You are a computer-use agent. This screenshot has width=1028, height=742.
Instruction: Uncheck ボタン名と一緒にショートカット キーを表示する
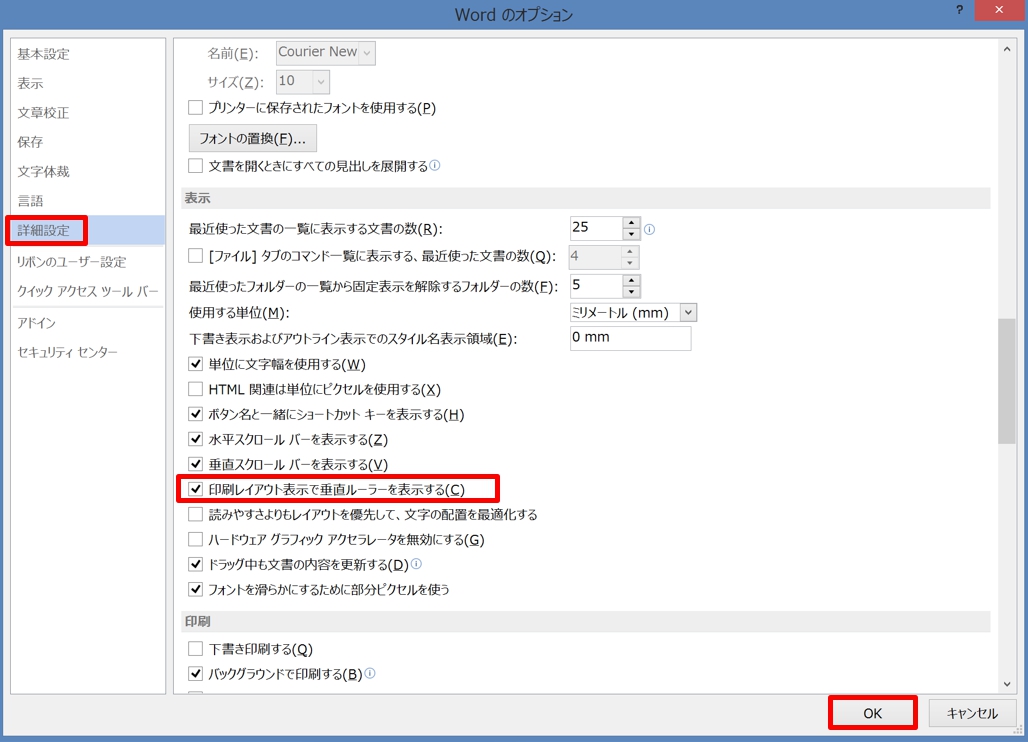point(195,414)
